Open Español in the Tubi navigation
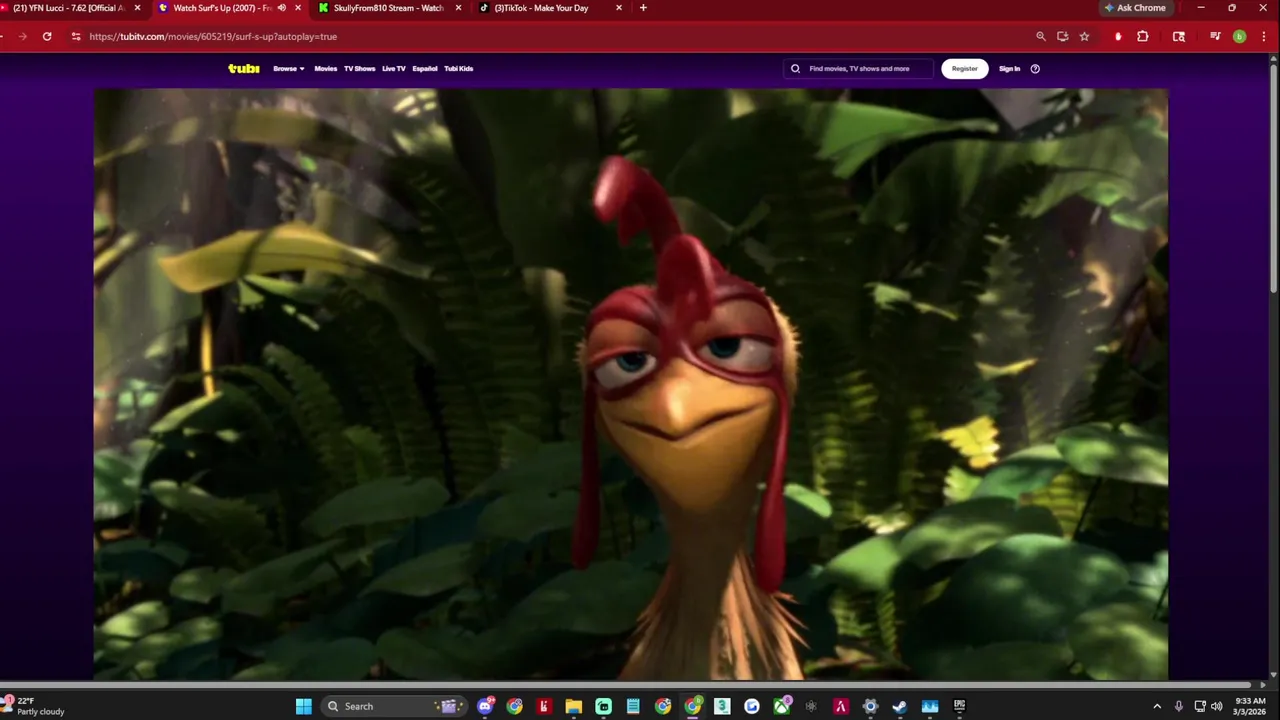The height and width of the screenshot is (720, 1280). tap(425, 69)
